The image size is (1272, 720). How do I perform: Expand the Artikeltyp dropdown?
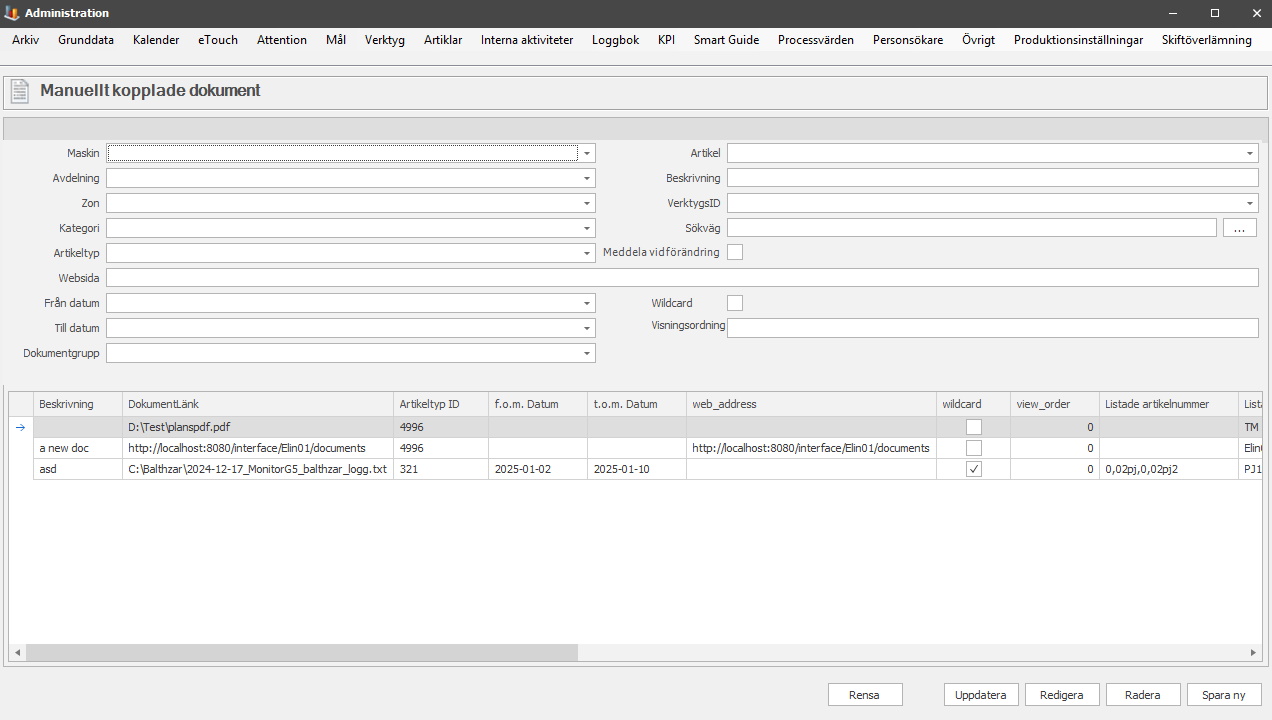tap(587, 253)
